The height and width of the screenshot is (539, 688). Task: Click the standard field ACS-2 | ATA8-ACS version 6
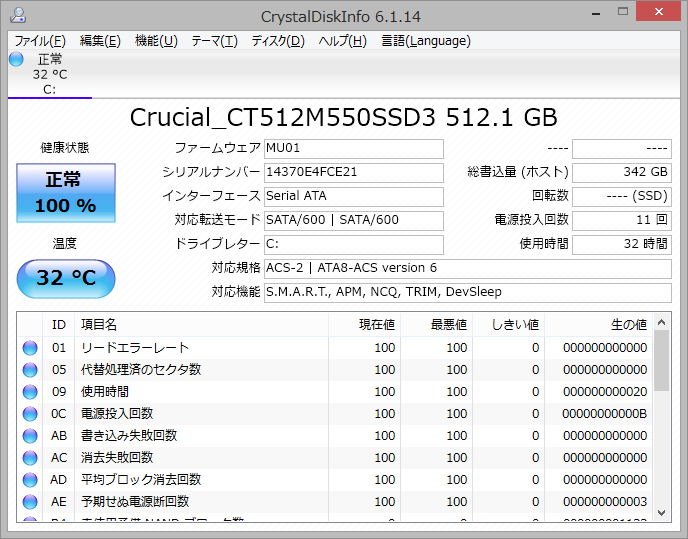[x=468, y=269]
